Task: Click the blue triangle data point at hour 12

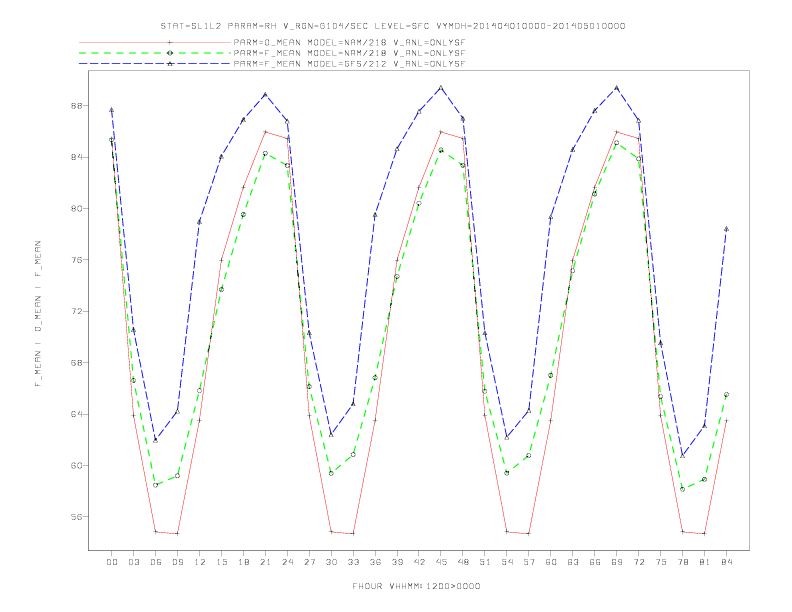Action: 200,222
